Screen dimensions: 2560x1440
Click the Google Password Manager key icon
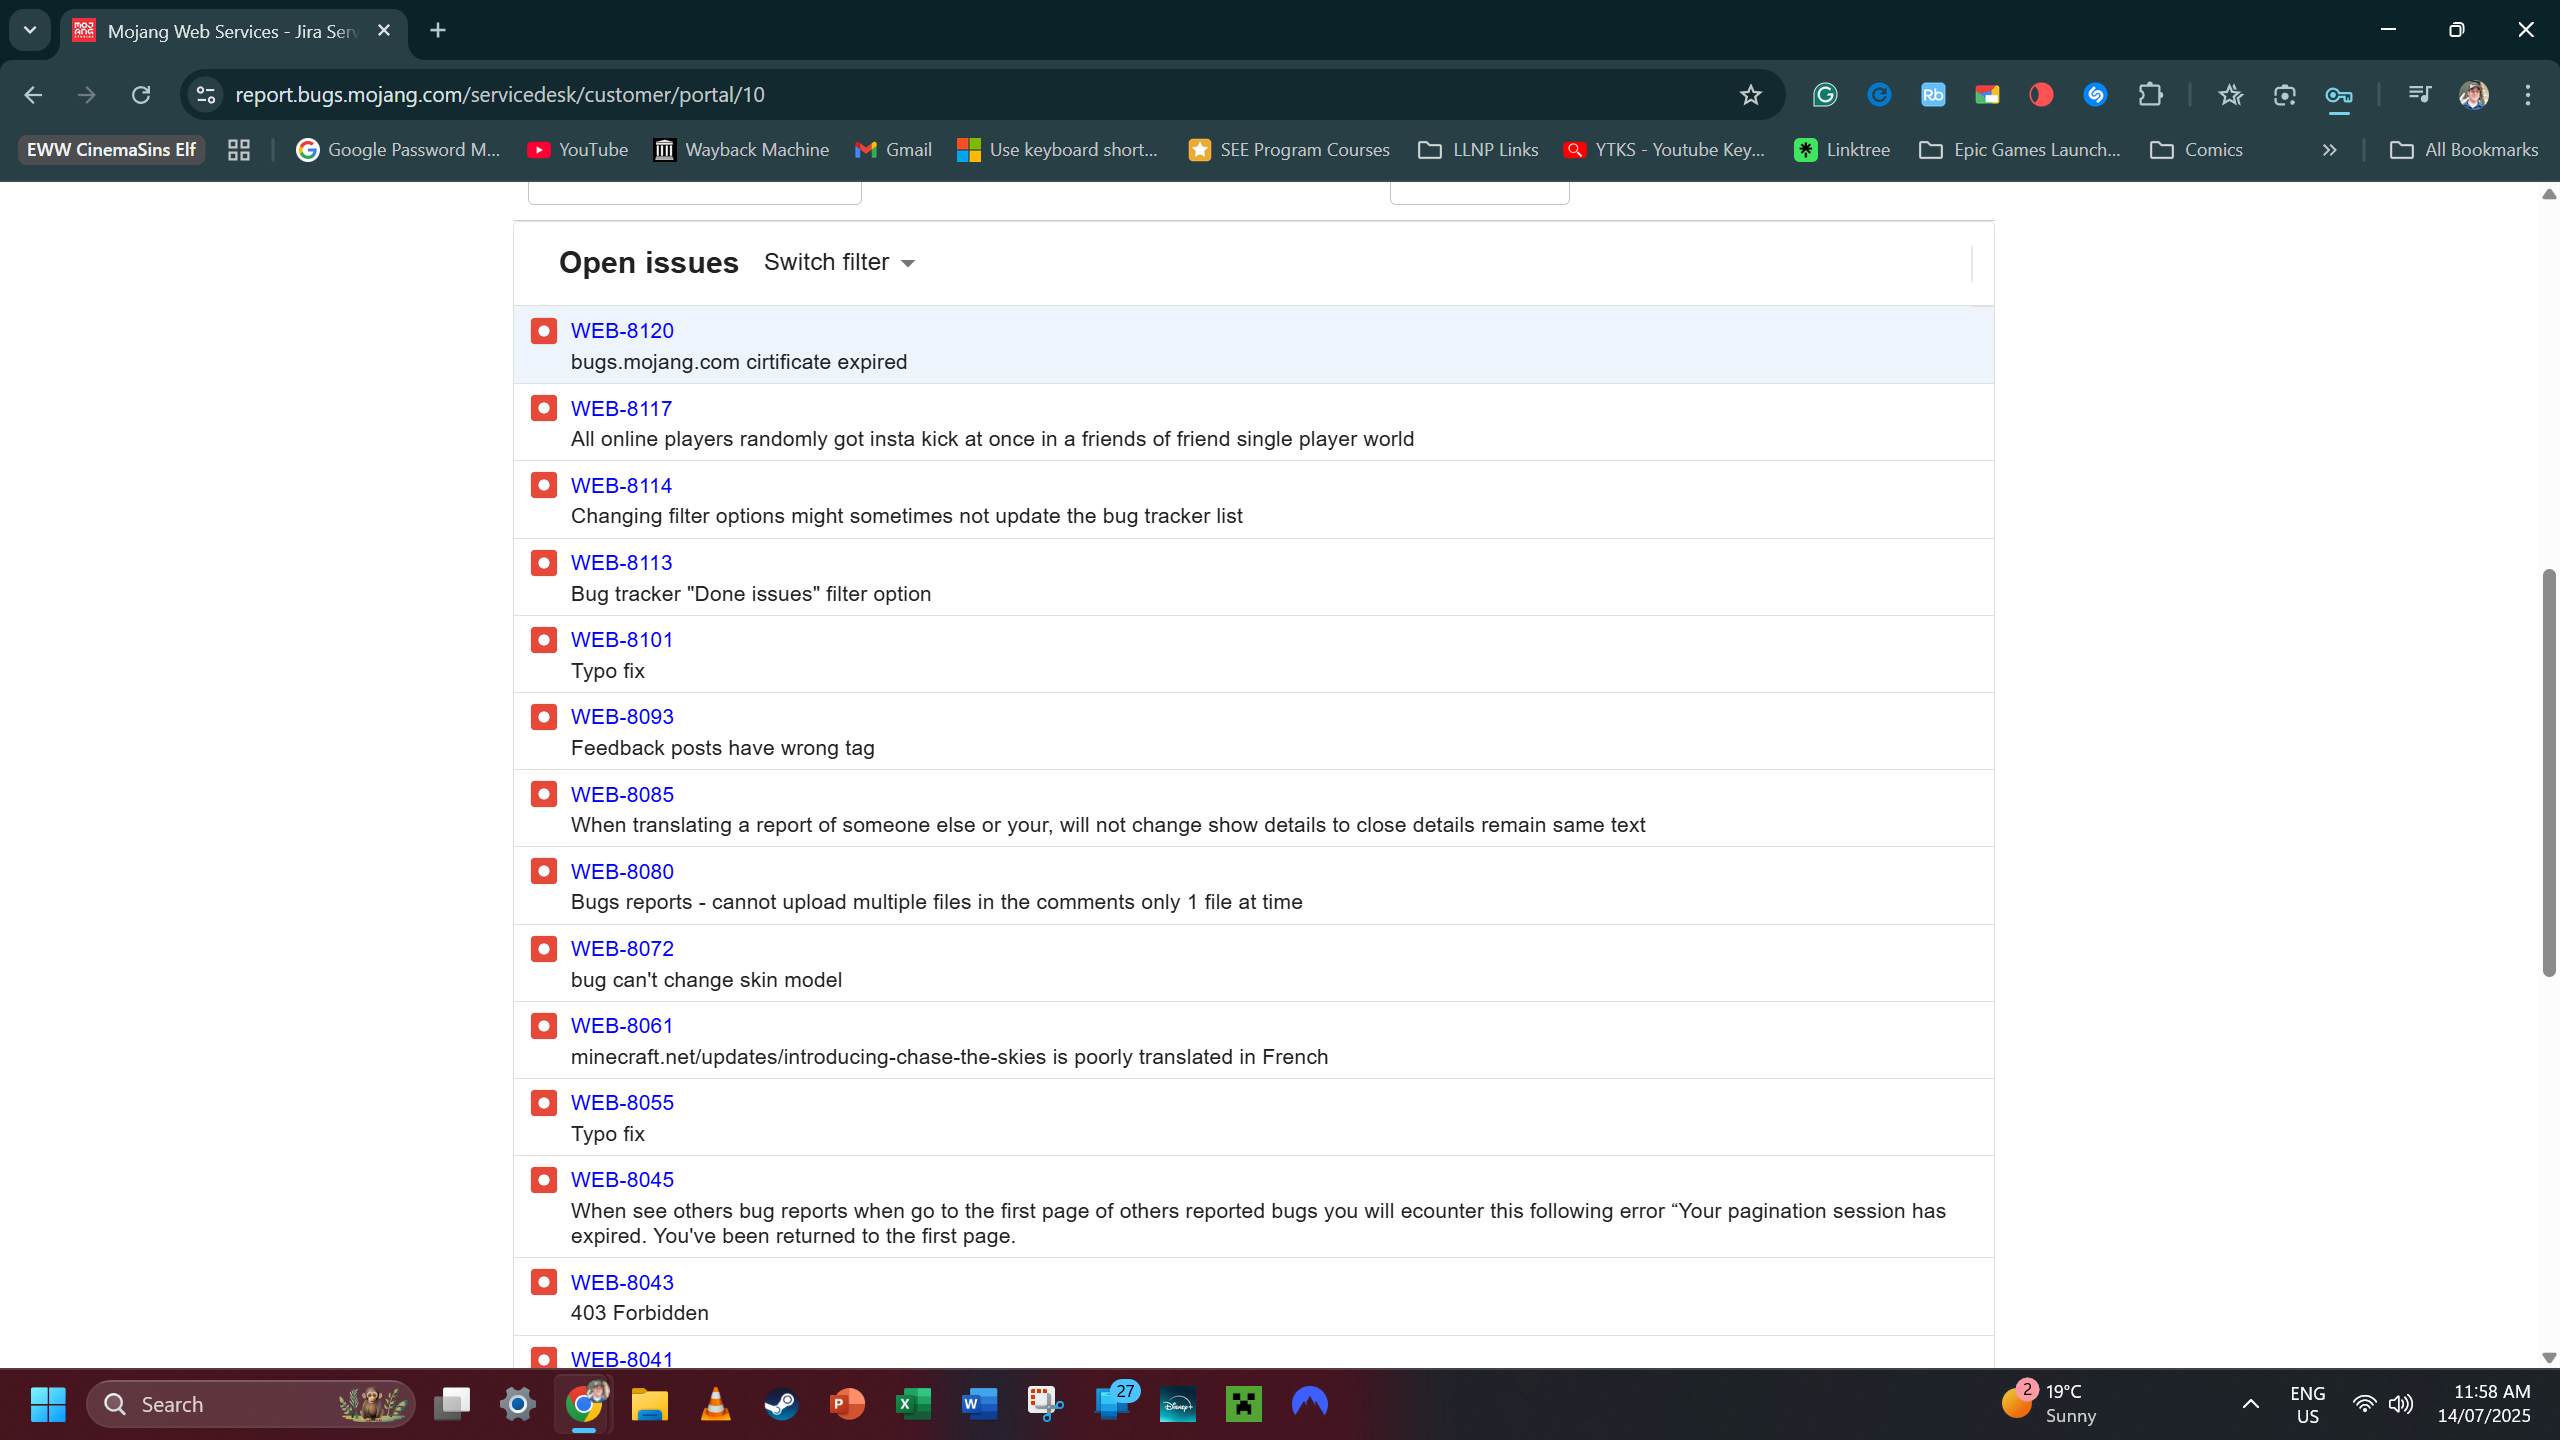(2338, 95)
